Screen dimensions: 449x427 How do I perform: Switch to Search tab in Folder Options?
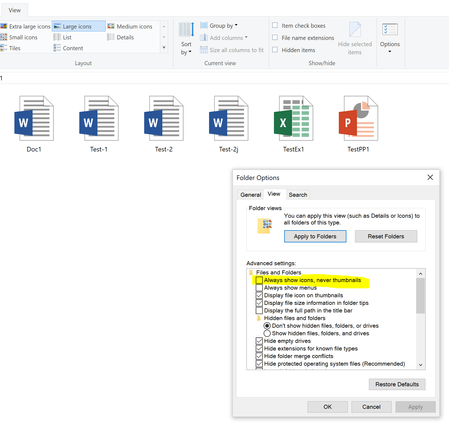coord(298,195)
